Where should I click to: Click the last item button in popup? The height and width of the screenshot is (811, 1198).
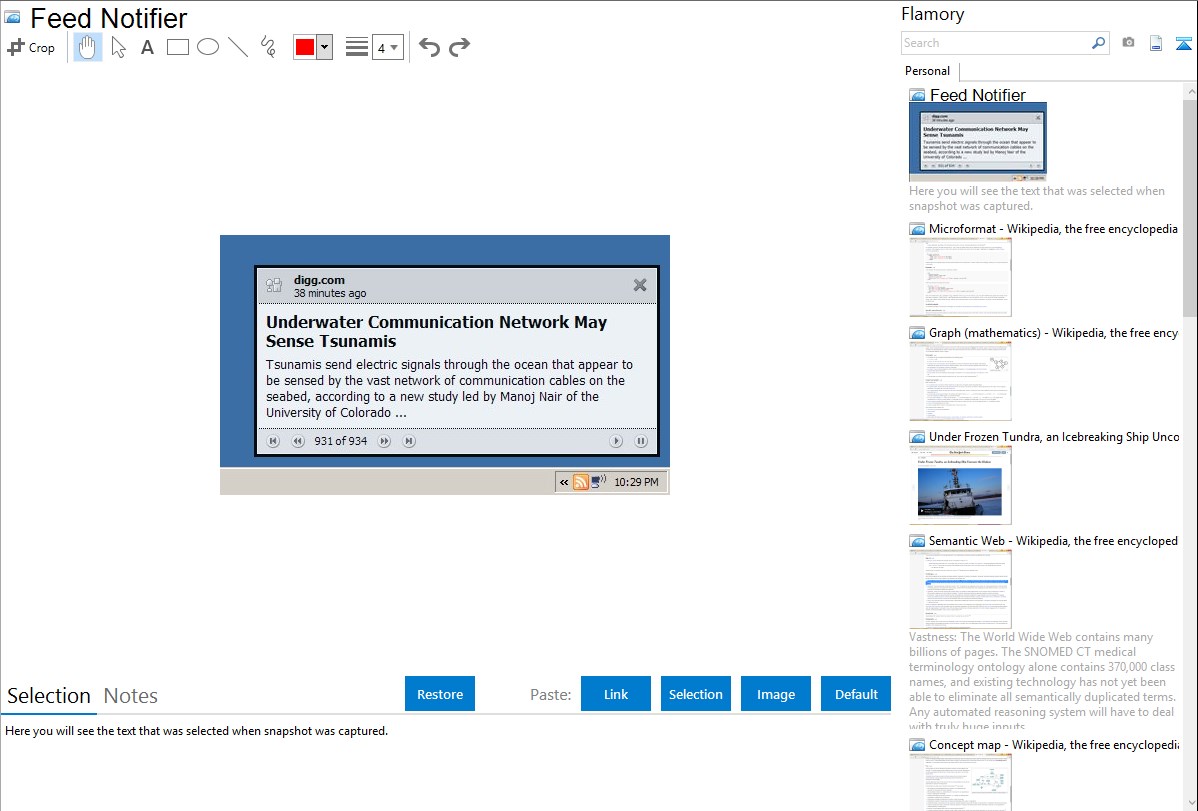409,441
